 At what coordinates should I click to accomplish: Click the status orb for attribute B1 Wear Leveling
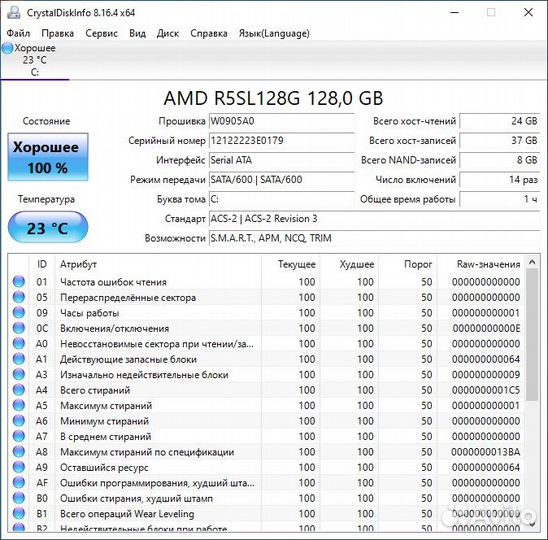(19, 513)
